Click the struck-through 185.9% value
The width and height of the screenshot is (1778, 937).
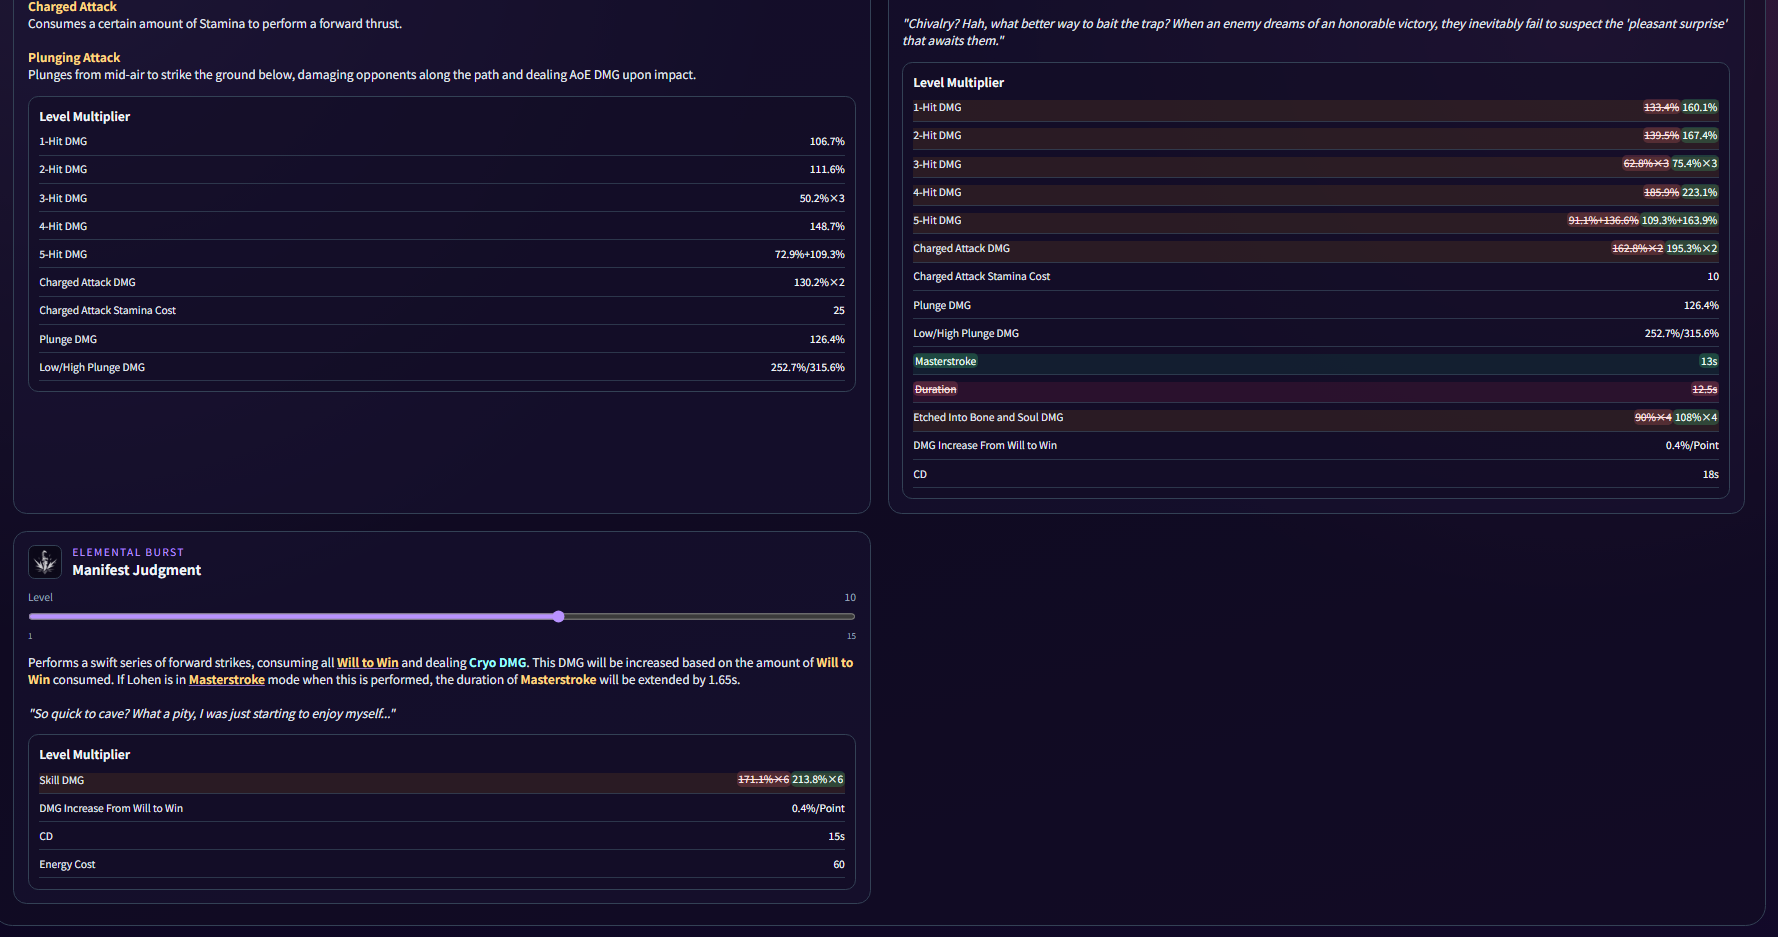1661,193
